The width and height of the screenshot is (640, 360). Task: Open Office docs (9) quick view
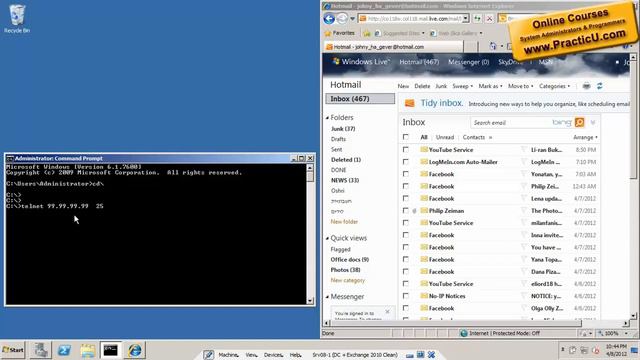[349, 259]
